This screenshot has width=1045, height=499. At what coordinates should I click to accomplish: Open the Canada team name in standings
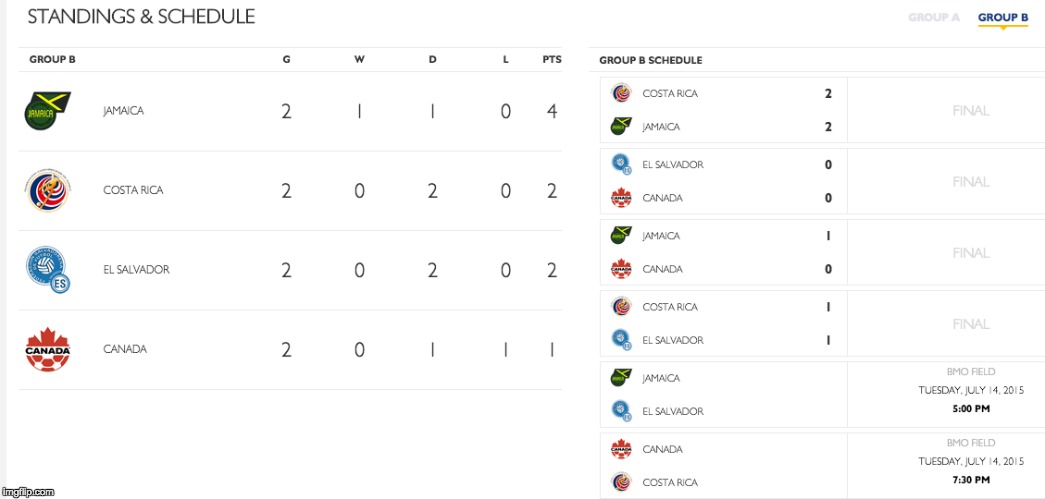125,349
